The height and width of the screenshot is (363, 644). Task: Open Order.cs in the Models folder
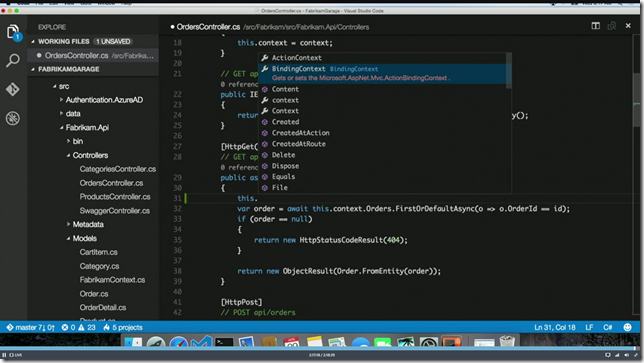[x=94, y=294]
